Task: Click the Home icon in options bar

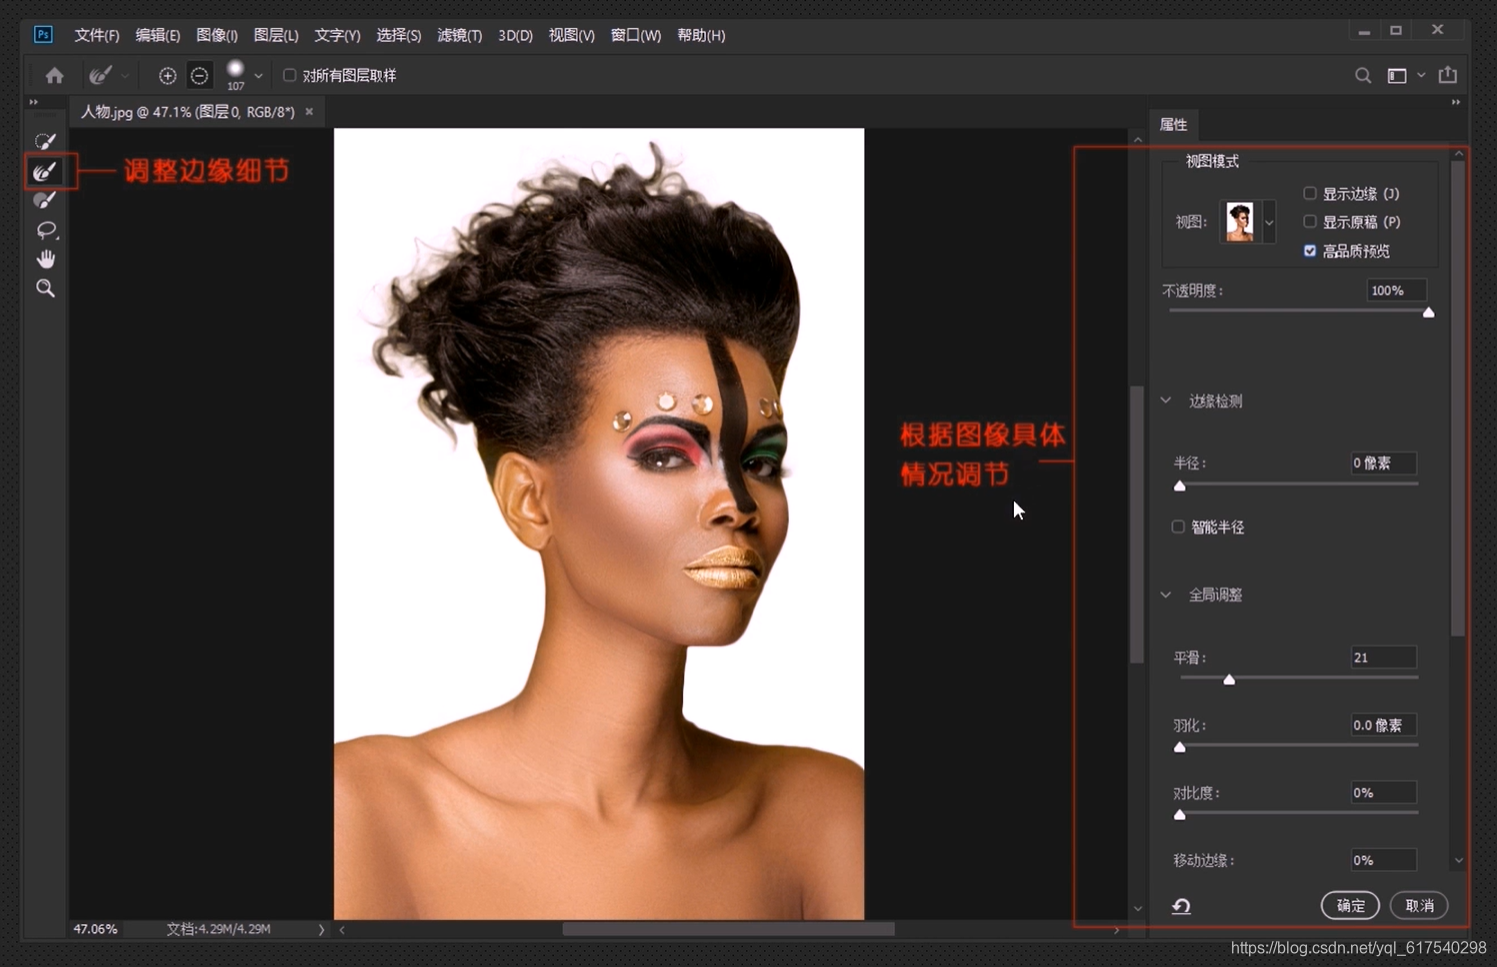Action: [x=54, y=75]
